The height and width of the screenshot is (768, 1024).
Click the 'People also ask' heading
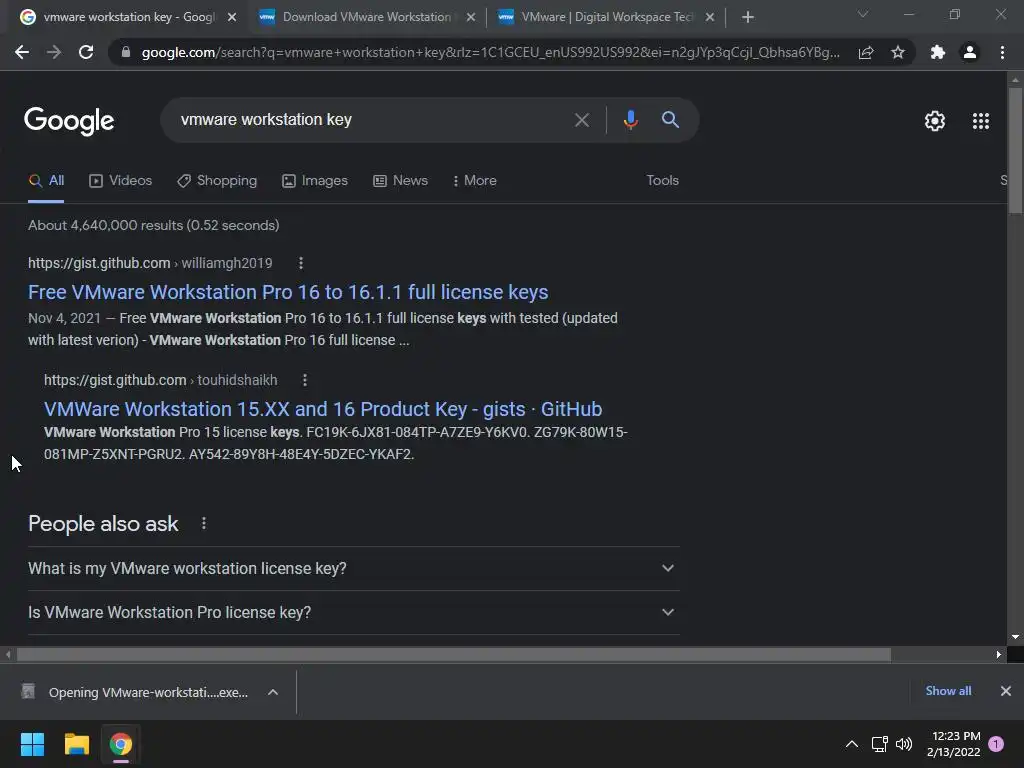(x=103, y=524)
